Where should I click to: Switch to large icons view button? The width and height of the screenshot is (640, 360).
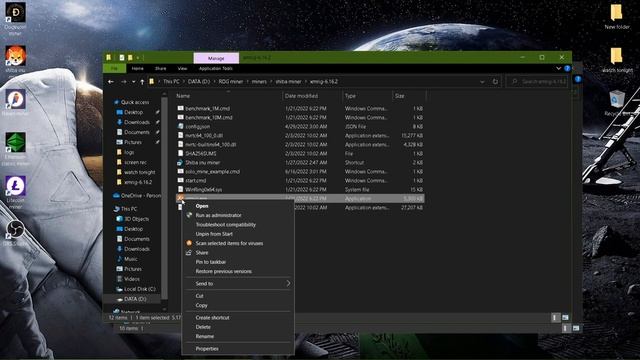point(565,318)
